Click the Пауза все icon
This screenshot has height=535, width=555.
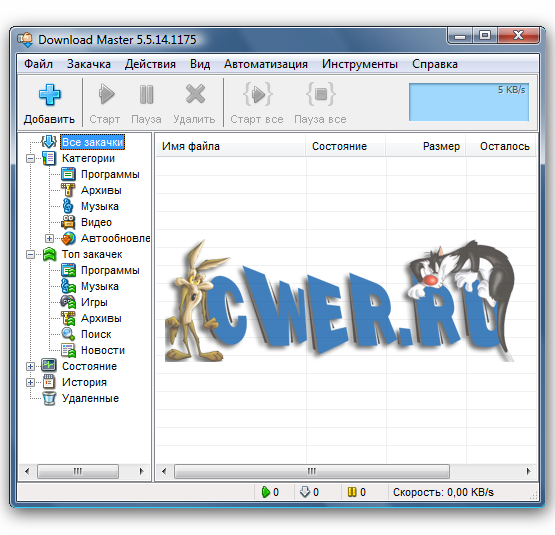coord(321,94)
